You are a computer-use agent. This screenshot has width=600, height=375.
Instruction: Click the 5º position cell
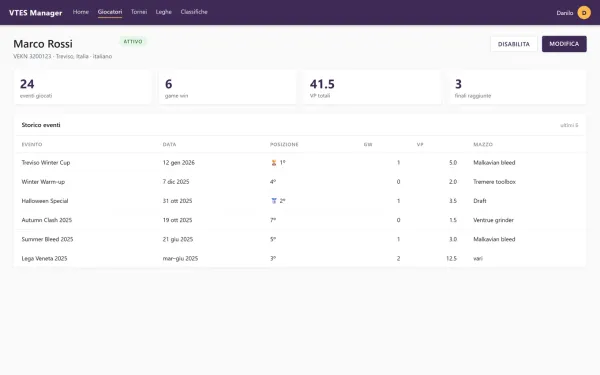pyautogui.click(x=273, y=239)
